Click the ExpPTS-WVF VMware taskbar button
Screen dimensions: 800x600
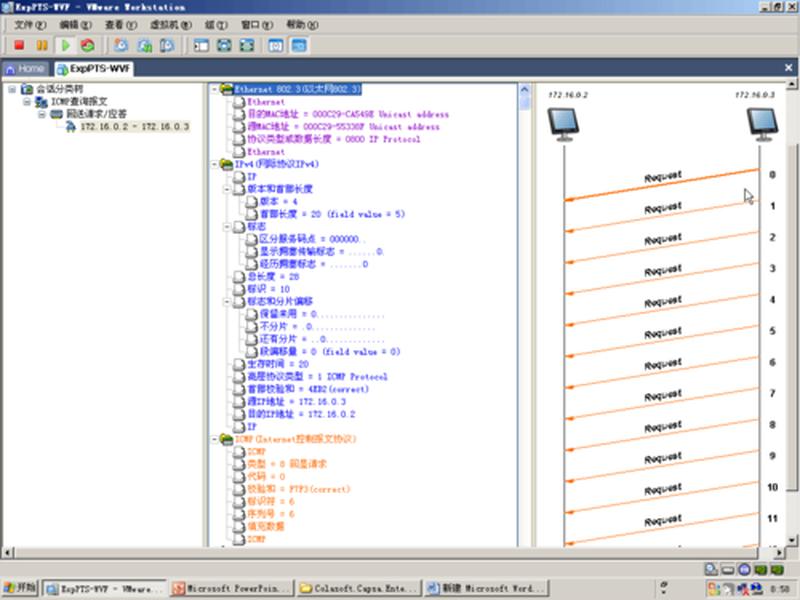[105, 588]
